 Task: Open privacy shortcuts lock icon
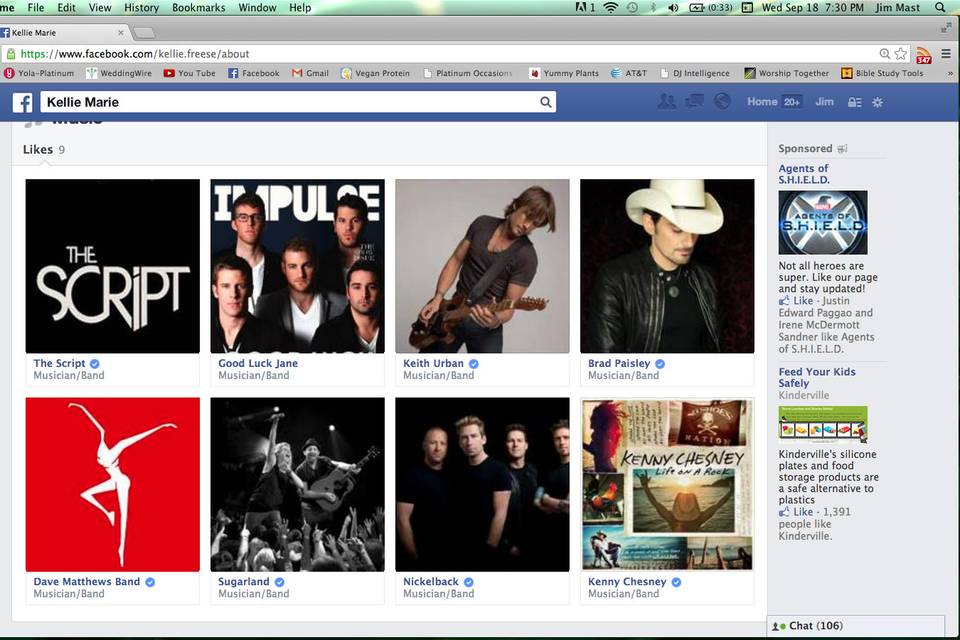(855, 102)
